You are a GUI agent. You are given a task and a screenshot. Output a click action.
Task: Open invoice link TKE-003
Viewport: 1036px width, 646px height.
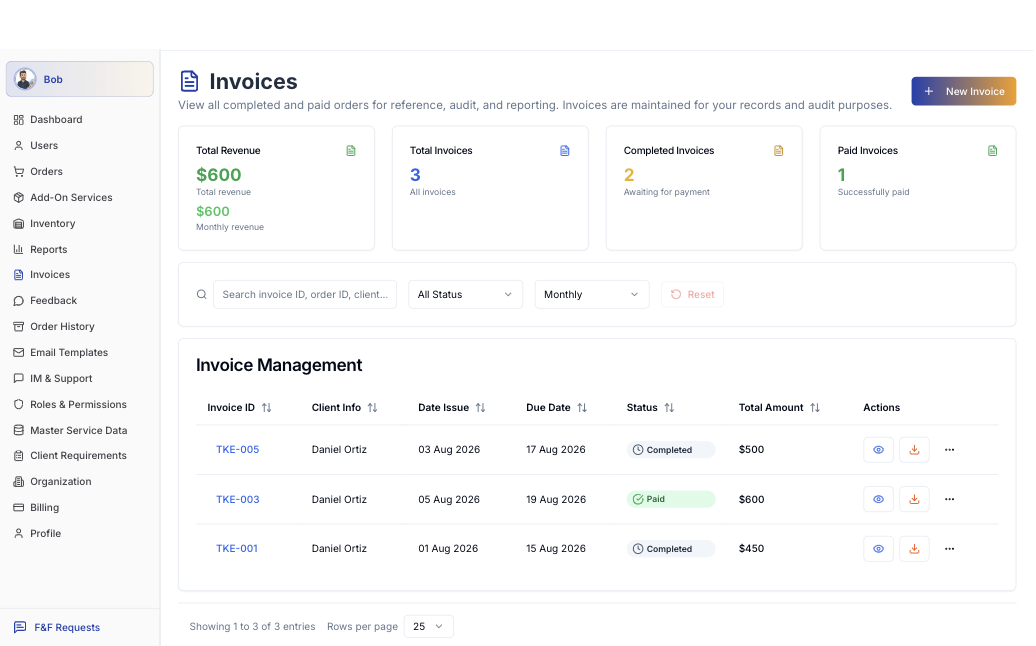[x=237, y=499]
